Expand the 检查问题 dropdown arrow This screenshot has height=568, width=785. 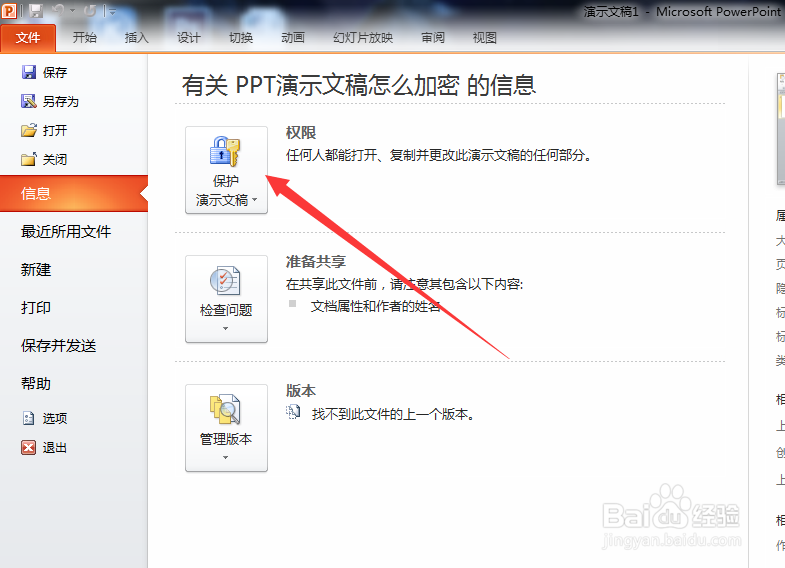point(225,328)
